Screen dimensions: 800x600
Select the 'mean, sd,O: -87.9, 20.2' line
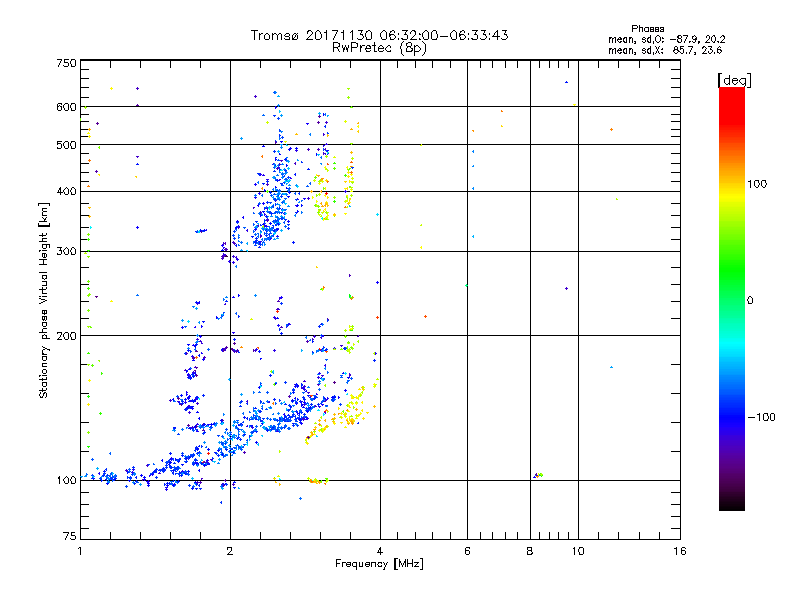666,39
